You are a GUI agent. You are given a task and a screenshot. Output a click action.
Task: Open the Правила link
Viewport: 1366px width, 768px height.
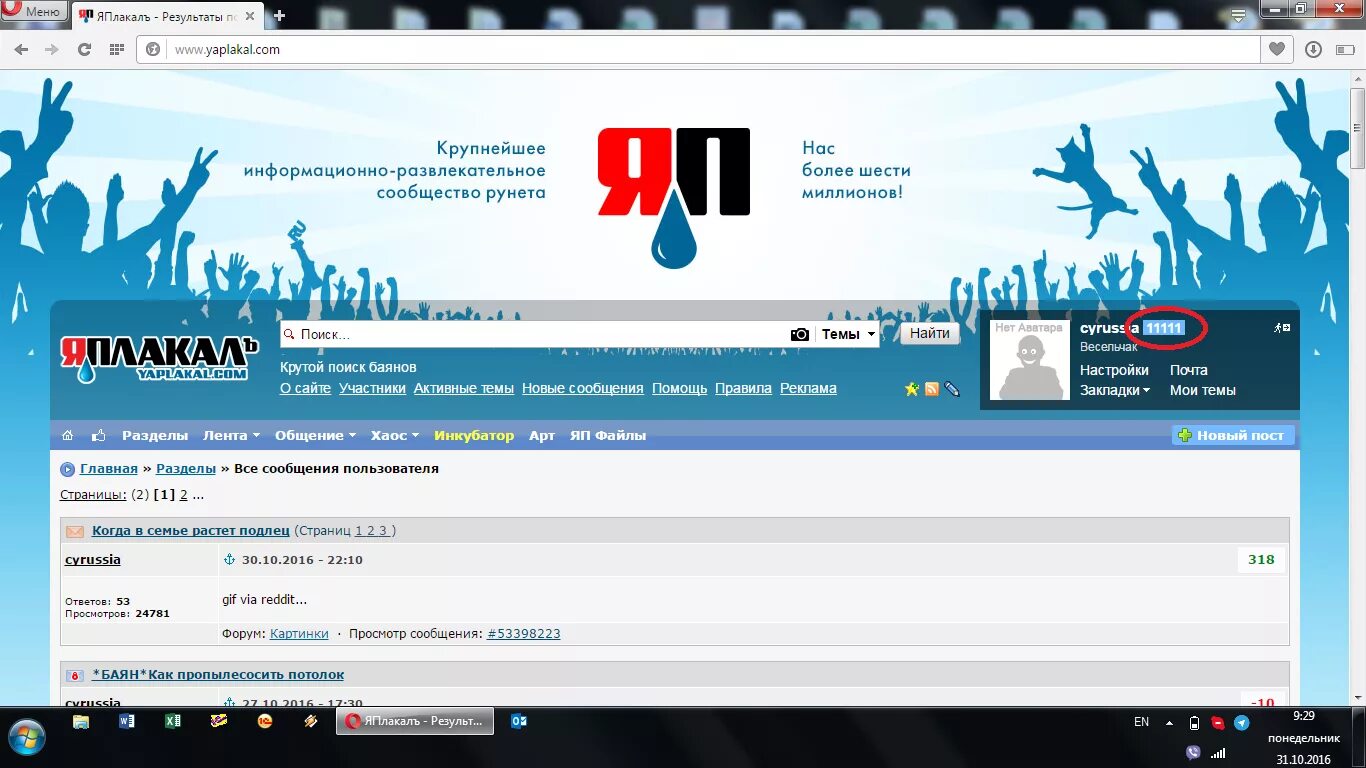[x=743, y=388]
